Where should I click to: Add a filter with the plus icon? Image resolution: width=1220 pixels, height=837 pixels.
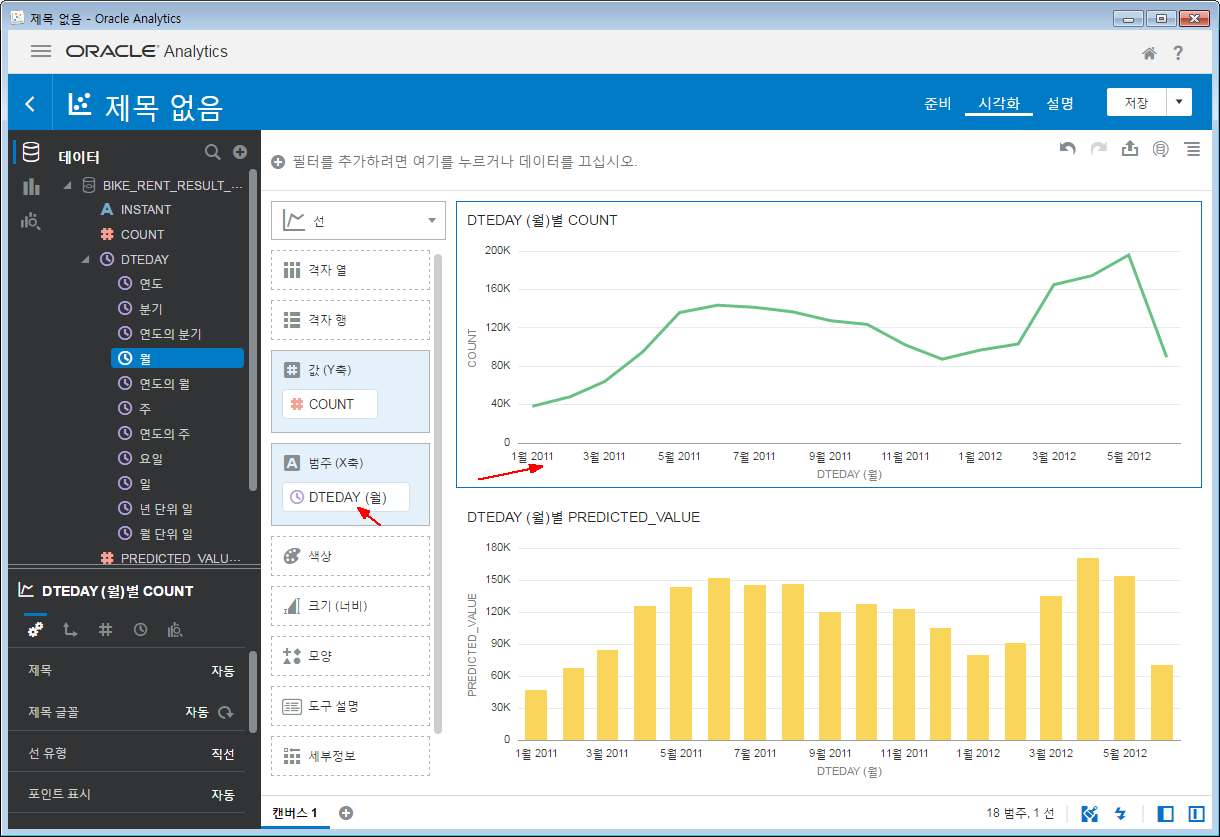click(x=278, y=161)
